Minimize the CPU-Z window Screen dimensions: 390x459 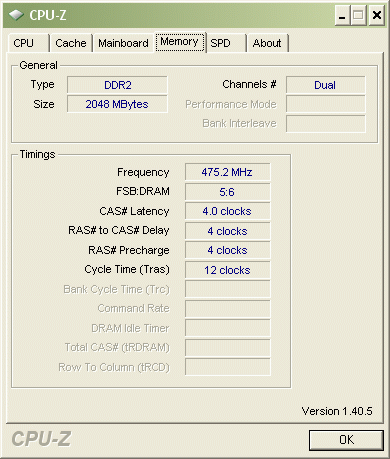[x=342, y=15]
